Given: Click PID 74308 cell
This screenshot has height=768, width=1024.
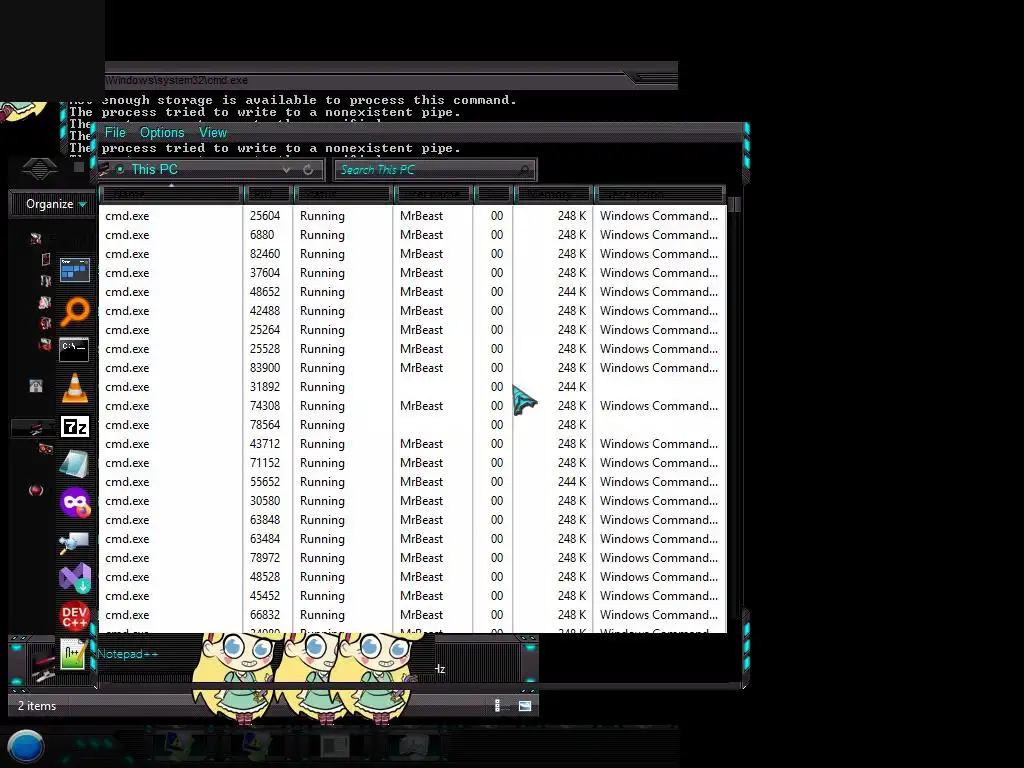Looking at the screenshot, I should click(x=264, y=406).
